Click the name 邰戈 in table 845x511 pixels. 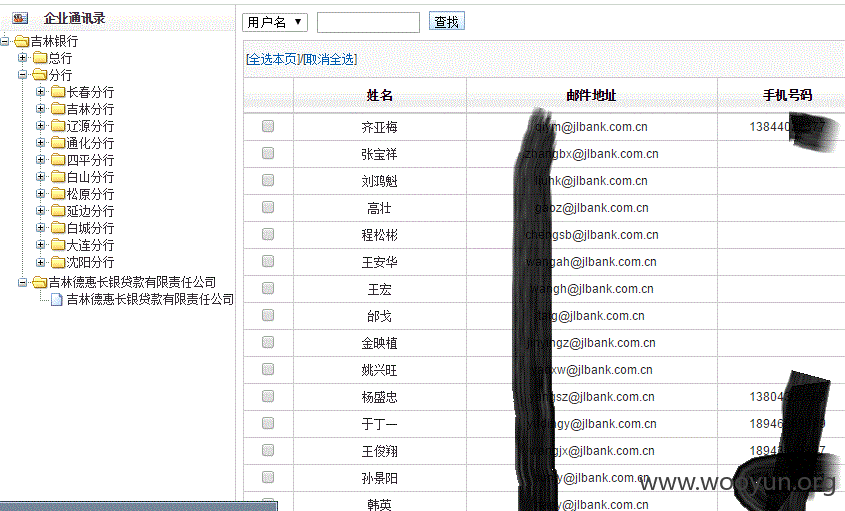tap(379, 316)
